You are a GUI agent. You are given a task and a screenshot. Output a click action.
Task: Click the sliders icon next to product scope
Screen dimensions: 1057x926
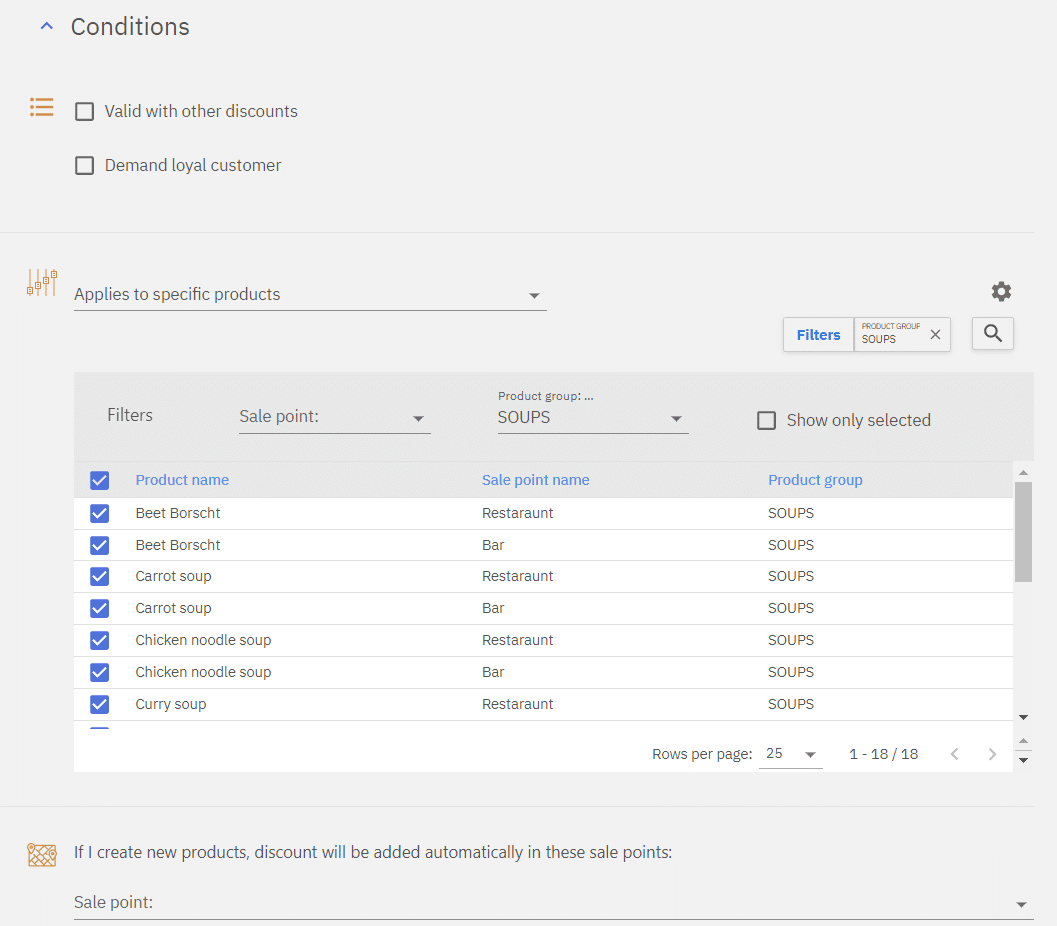pyautogui.click(x=42, y=282)
